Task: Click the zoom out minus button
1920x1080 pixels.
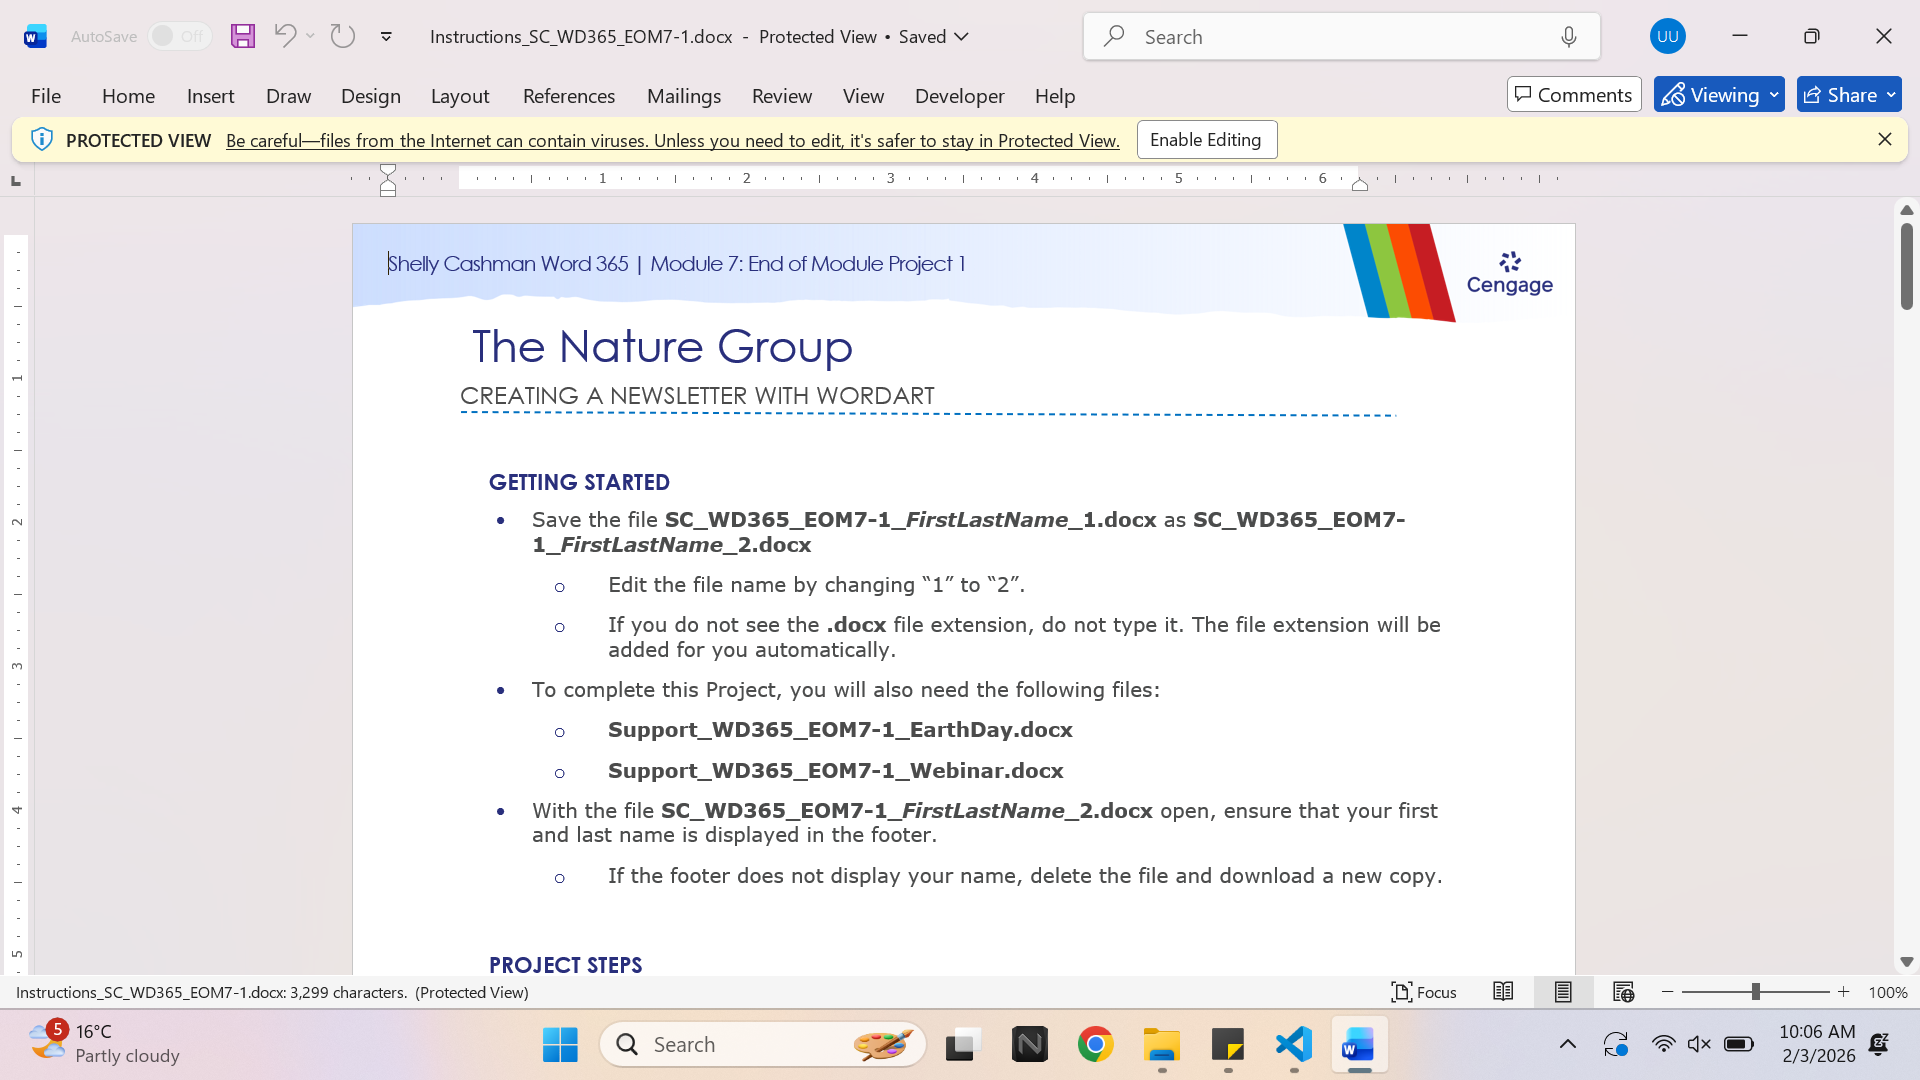Action: click(1667, 992)
